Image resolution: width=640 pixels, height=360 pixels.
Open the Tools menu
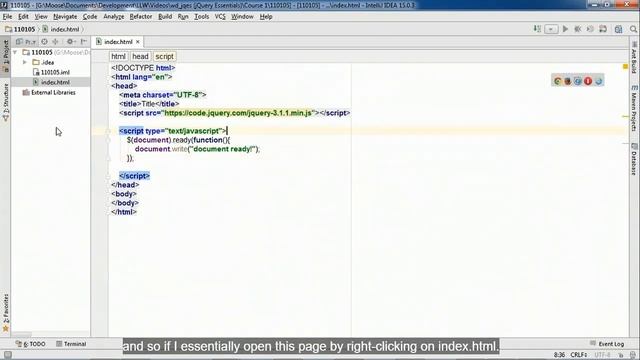[x=202, y=17]
